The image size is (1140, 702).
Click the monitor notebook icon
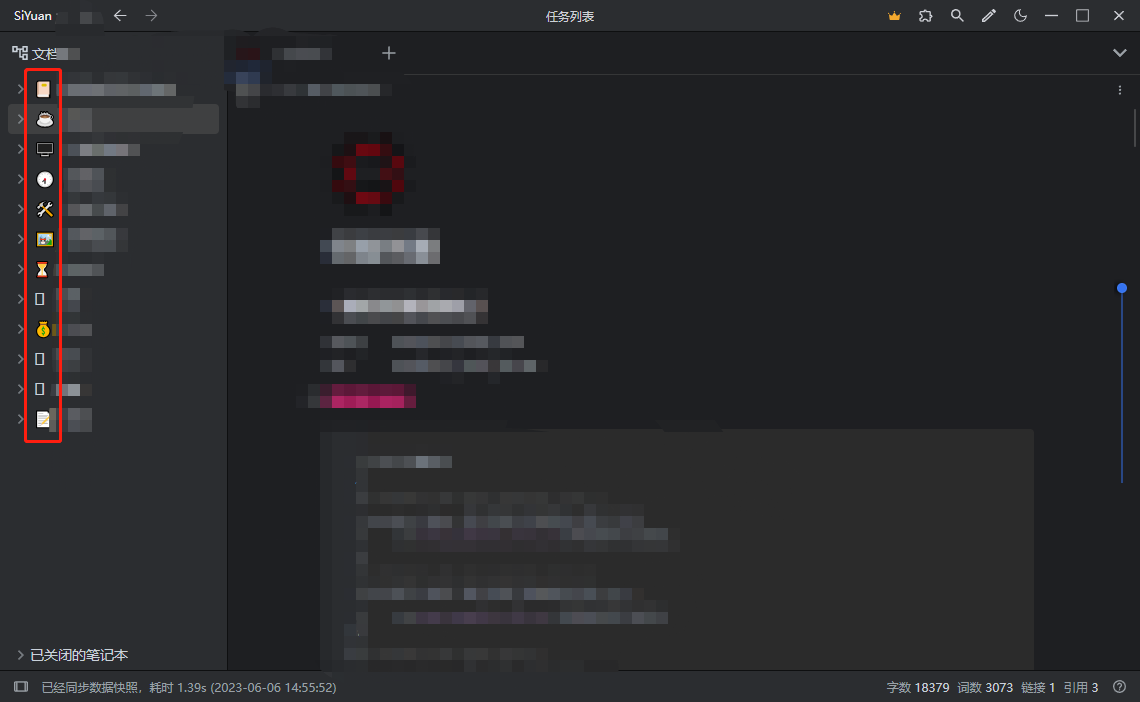pyautogui.click(x=44, y=149)
